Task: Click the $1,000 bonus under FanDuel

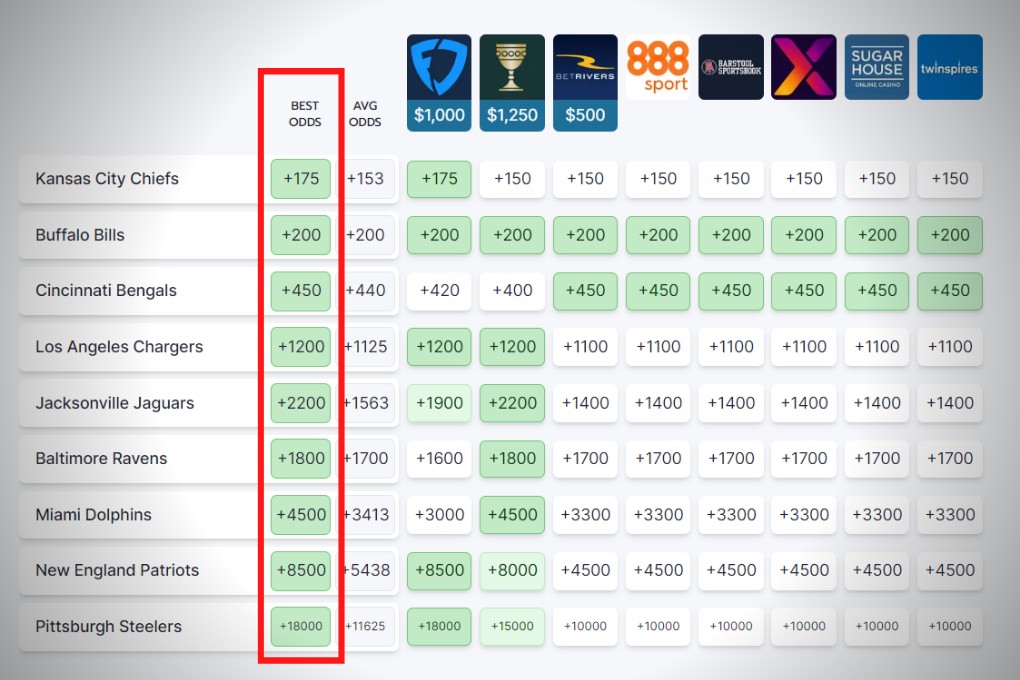Action: pos(439,115)
